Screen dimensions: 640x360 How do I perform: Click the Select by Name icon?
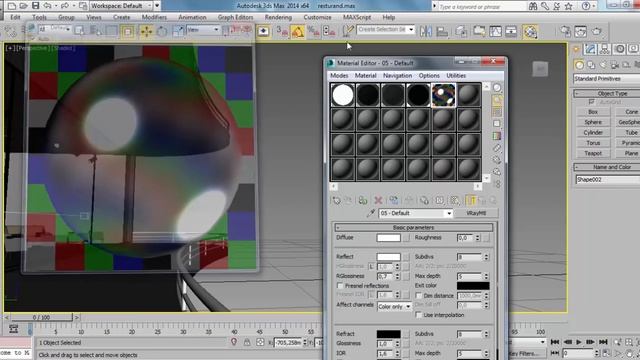tap(95, 31)
